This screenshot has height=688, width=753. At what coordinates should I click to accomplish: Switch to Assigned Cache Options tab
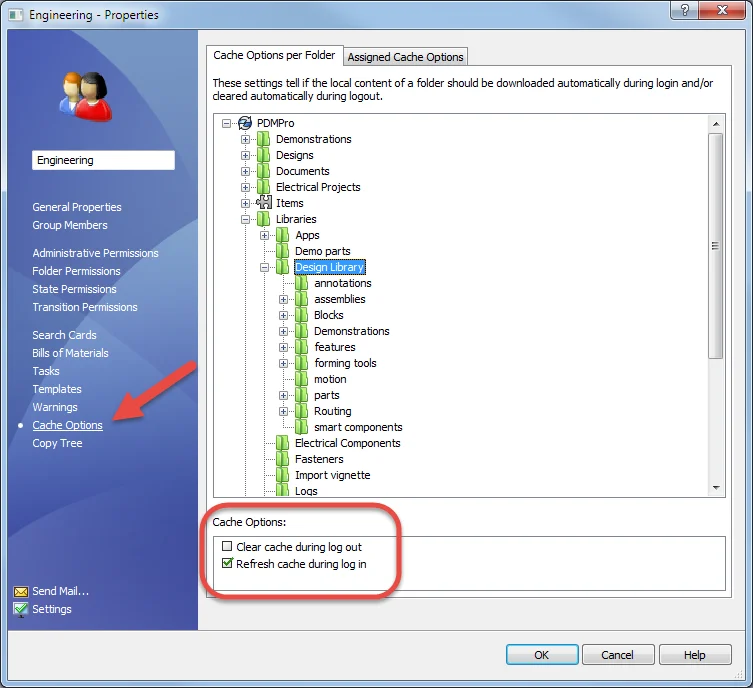point(405,57)
